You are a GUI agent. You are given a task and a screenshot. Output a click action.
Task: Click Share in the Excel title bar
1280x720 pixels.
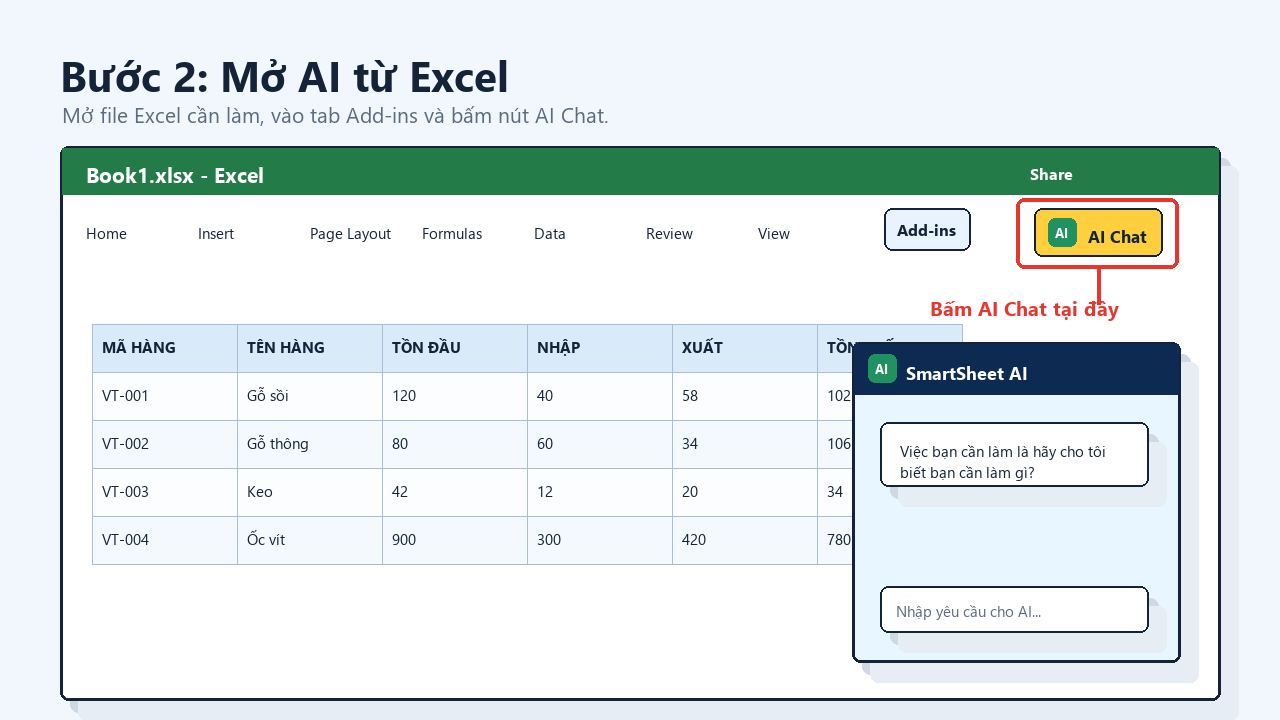click(1051, 174)
